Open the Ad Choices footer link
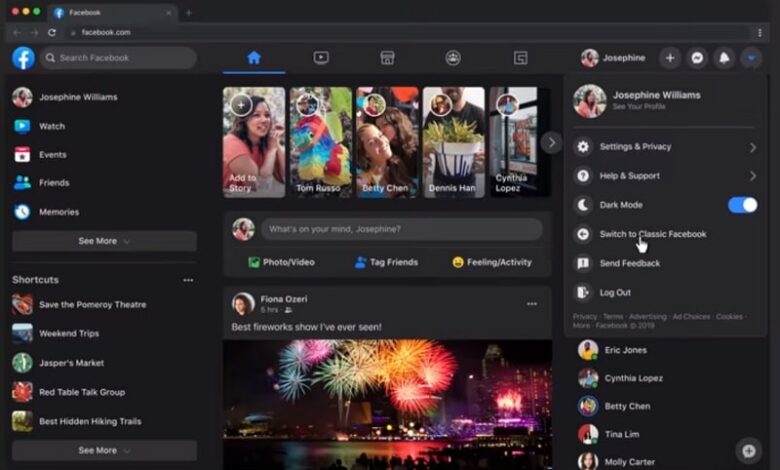The width and height of the screenshot is (780, 470). click(x=690, y=317)
